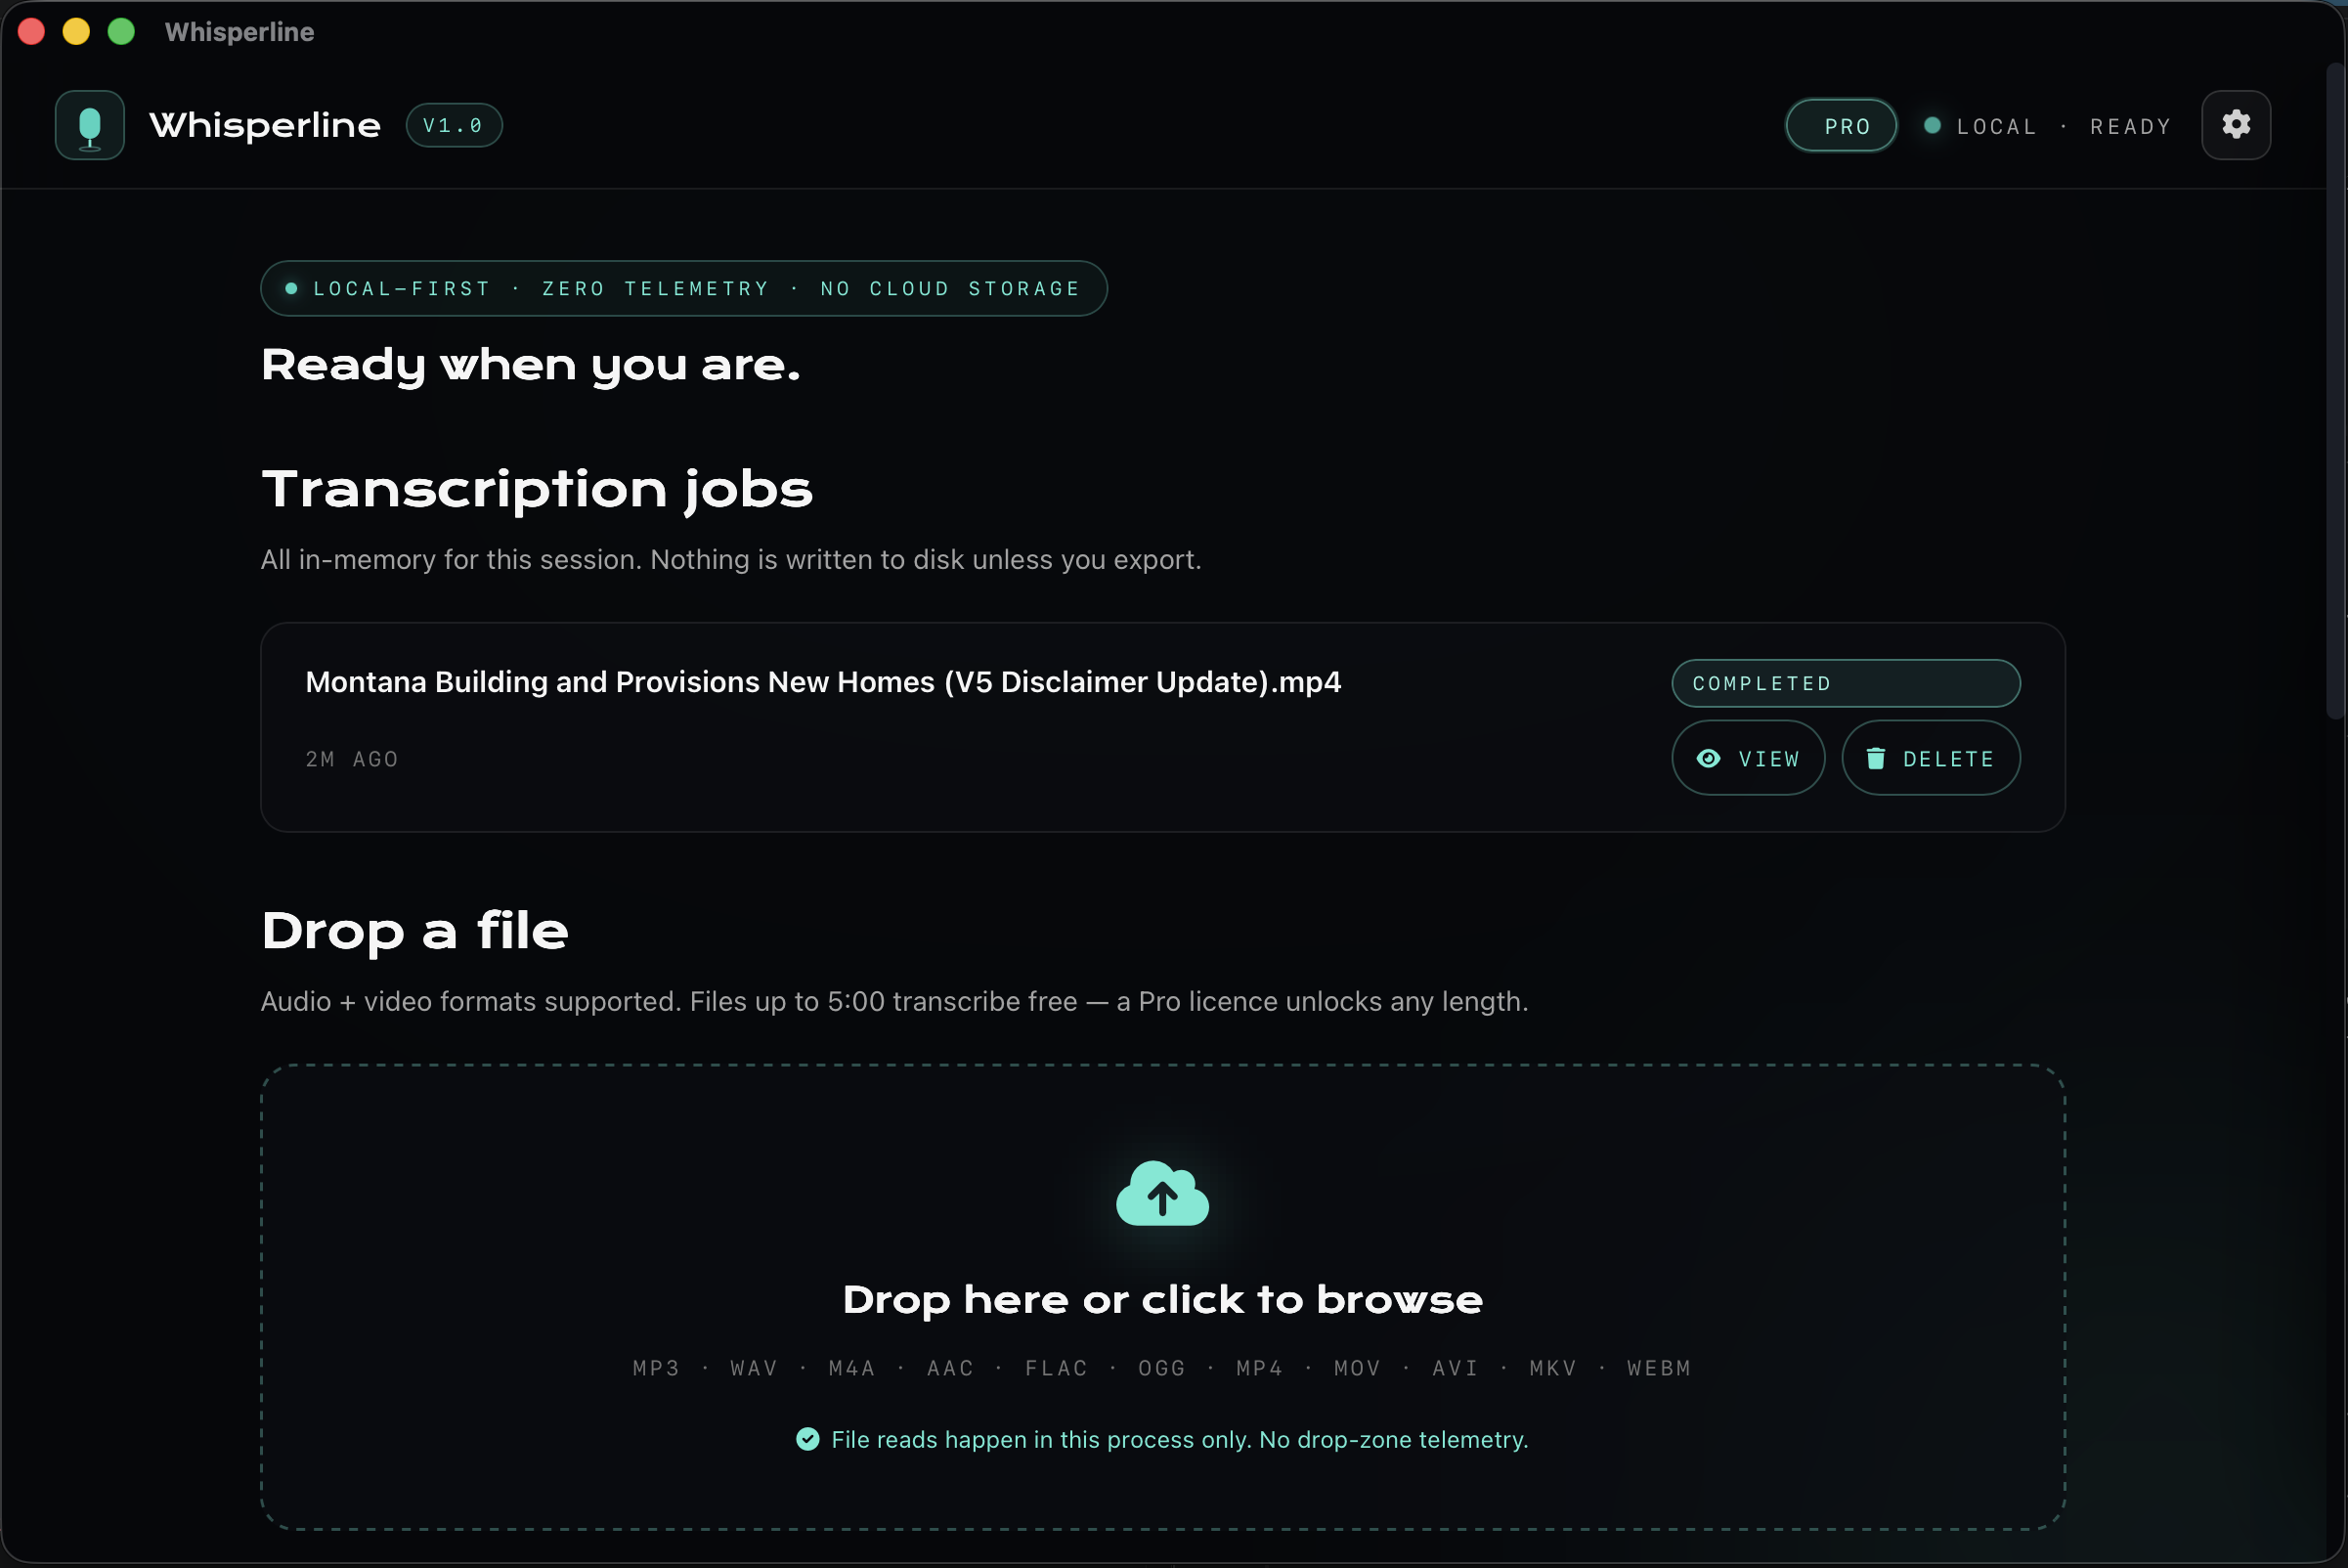This screenshot has height=1568, width=2348.
Task: Click the cloud upload icon
Action: [x=1162, y=1193]
